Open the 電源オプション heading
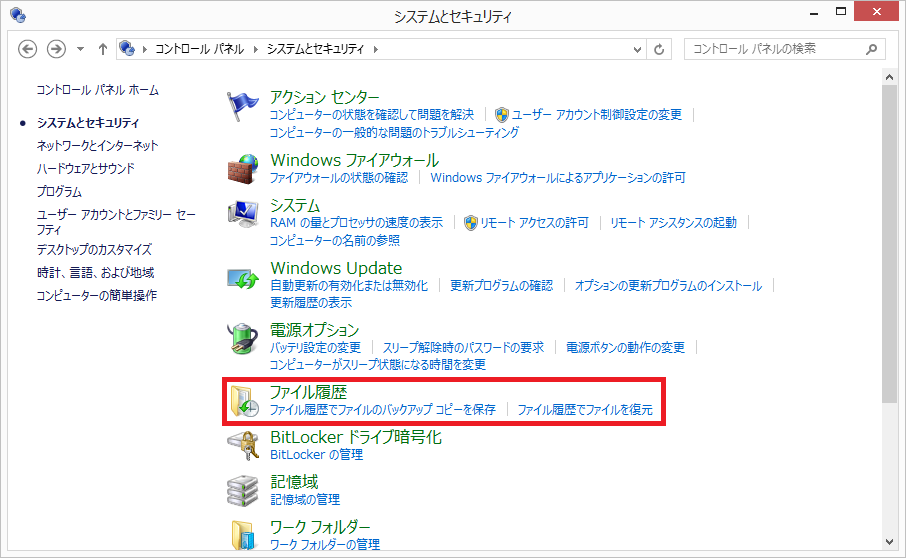This screenshot has height=558, width=906. click(x=314, y=330)
